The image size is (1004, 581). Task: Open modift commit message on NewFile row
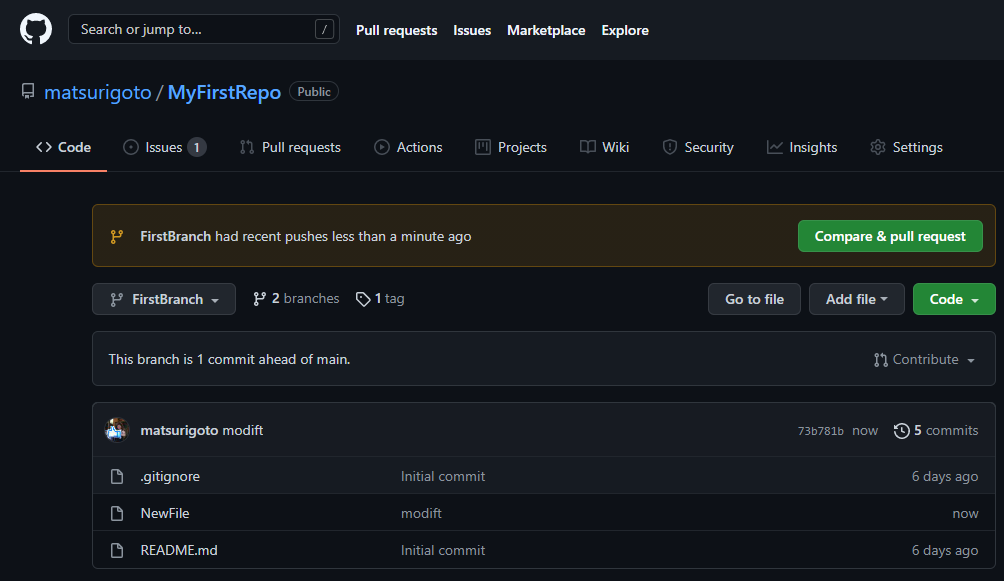point(421,514)
